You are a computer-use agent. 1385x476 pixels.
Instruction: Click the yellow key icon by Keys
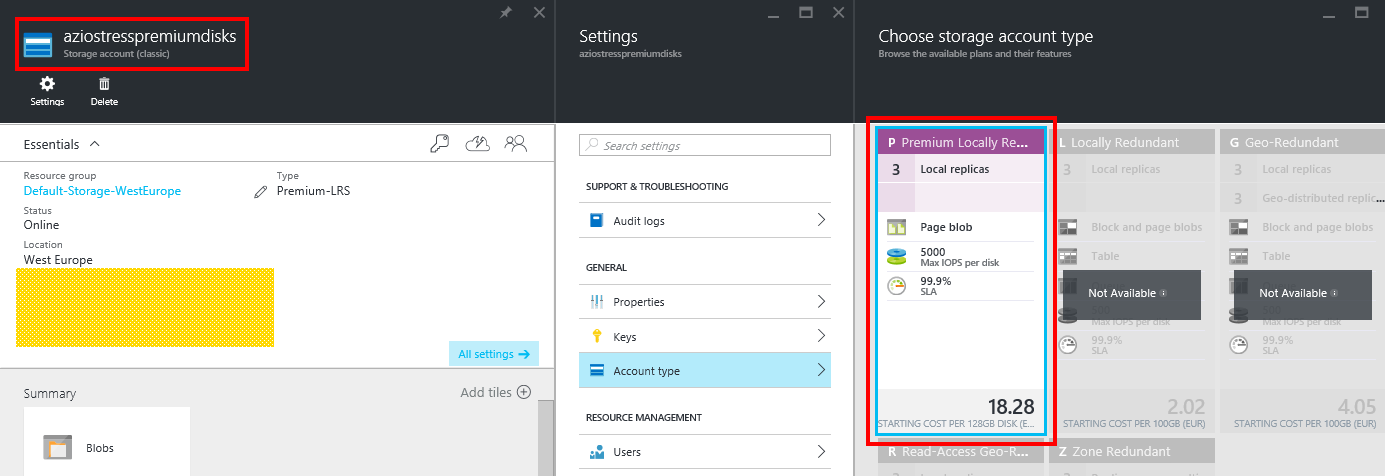(597, 336)
